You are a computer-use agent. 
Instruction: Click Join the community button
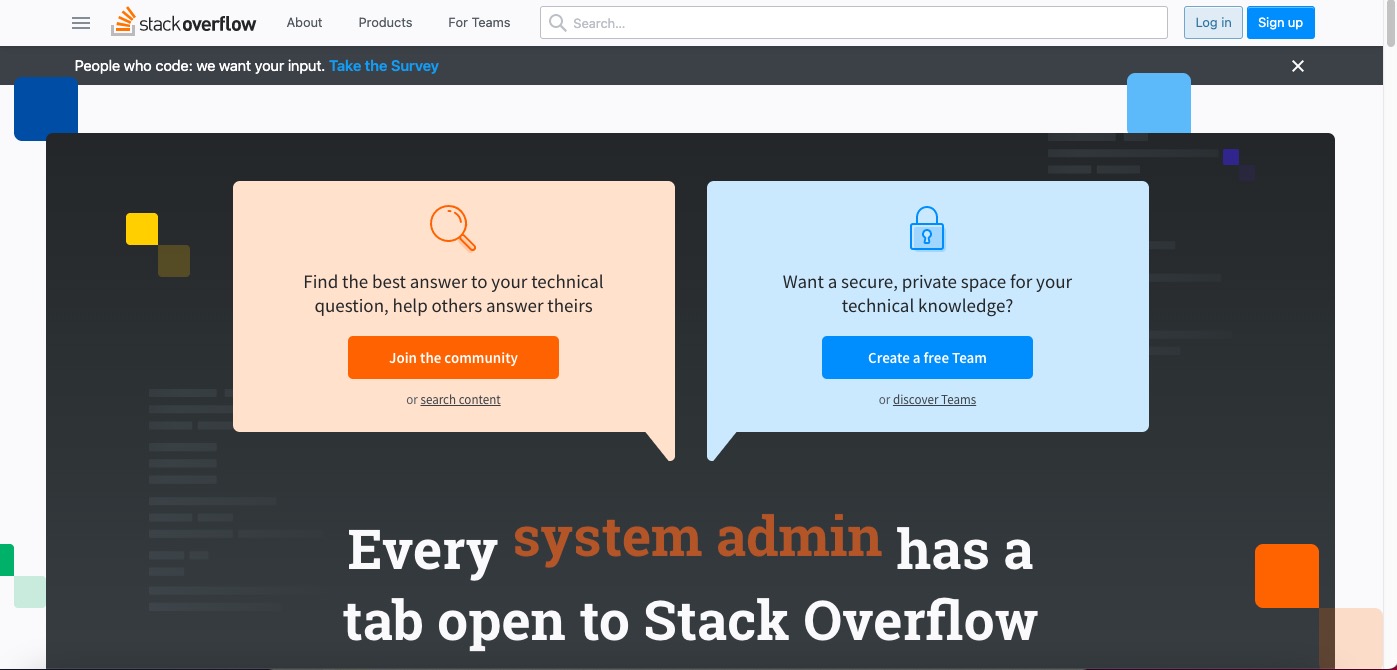click(x=453, y=358)
